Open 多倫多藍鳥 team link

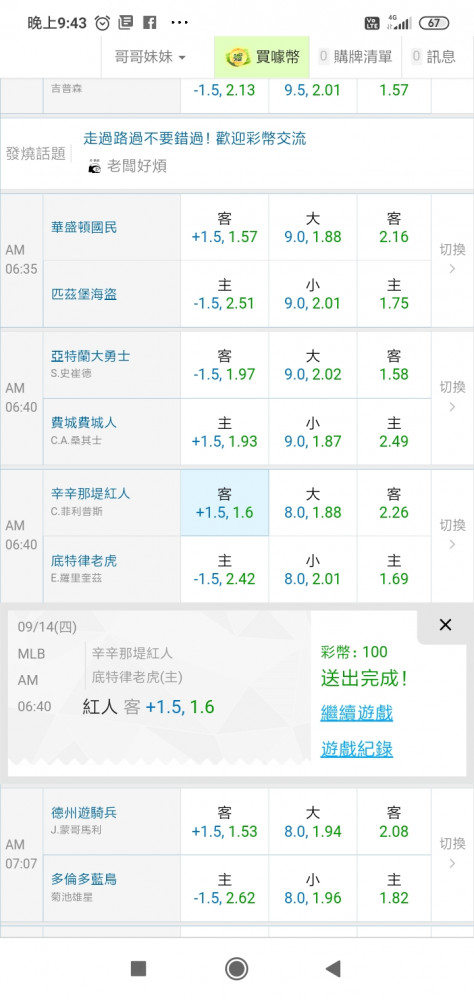(84, 879)
